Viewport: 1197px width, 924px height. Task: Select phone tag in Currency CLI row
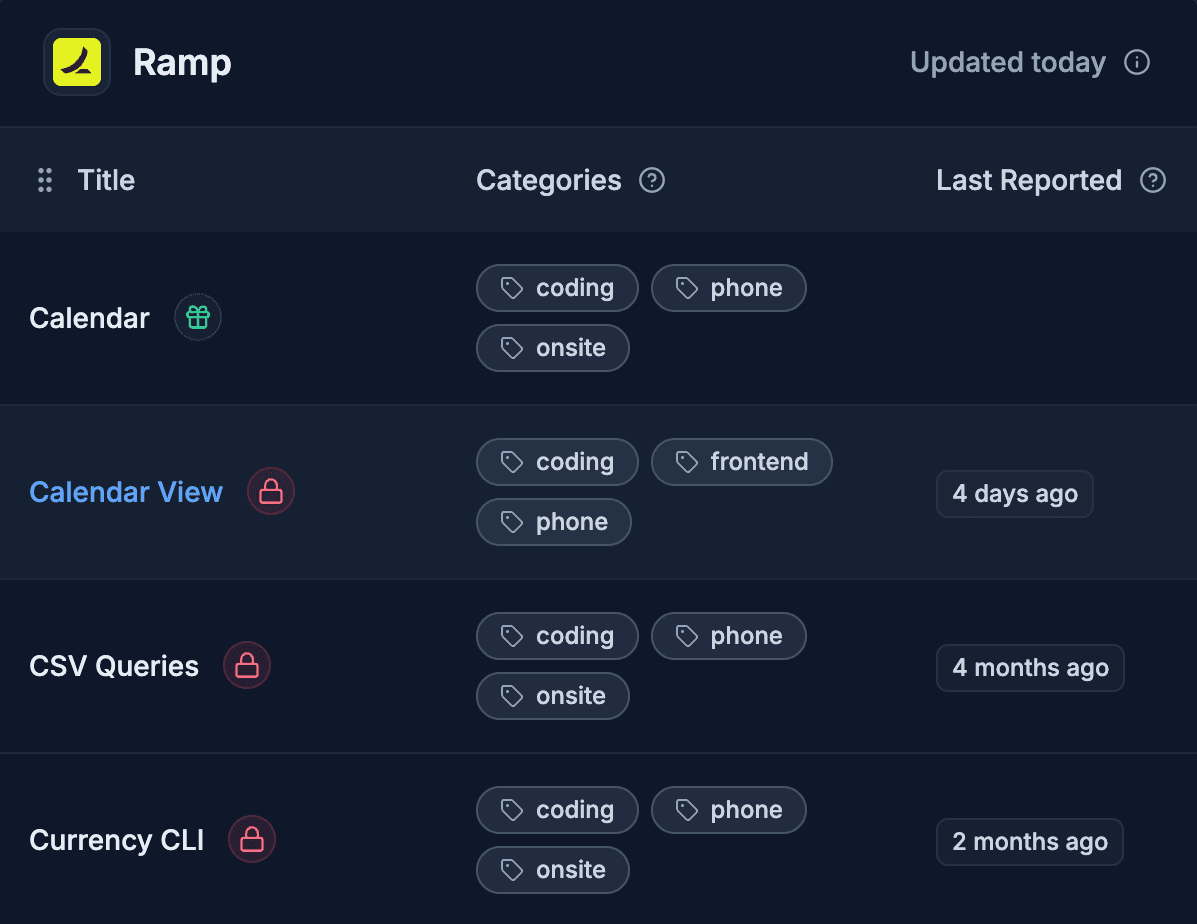[728, 810]
